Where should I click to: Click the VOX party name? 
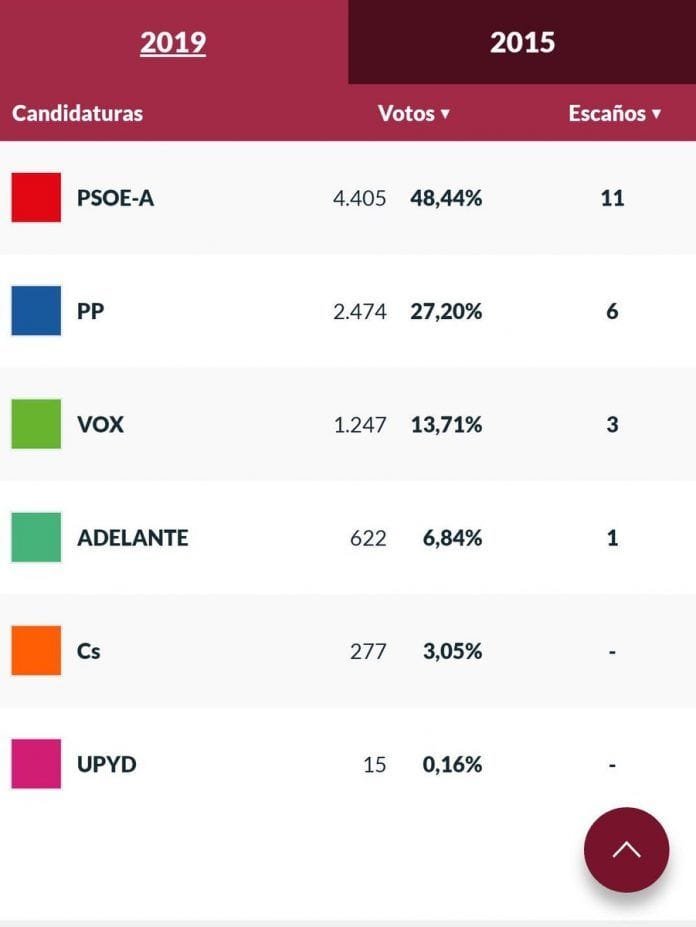point(103,424)
